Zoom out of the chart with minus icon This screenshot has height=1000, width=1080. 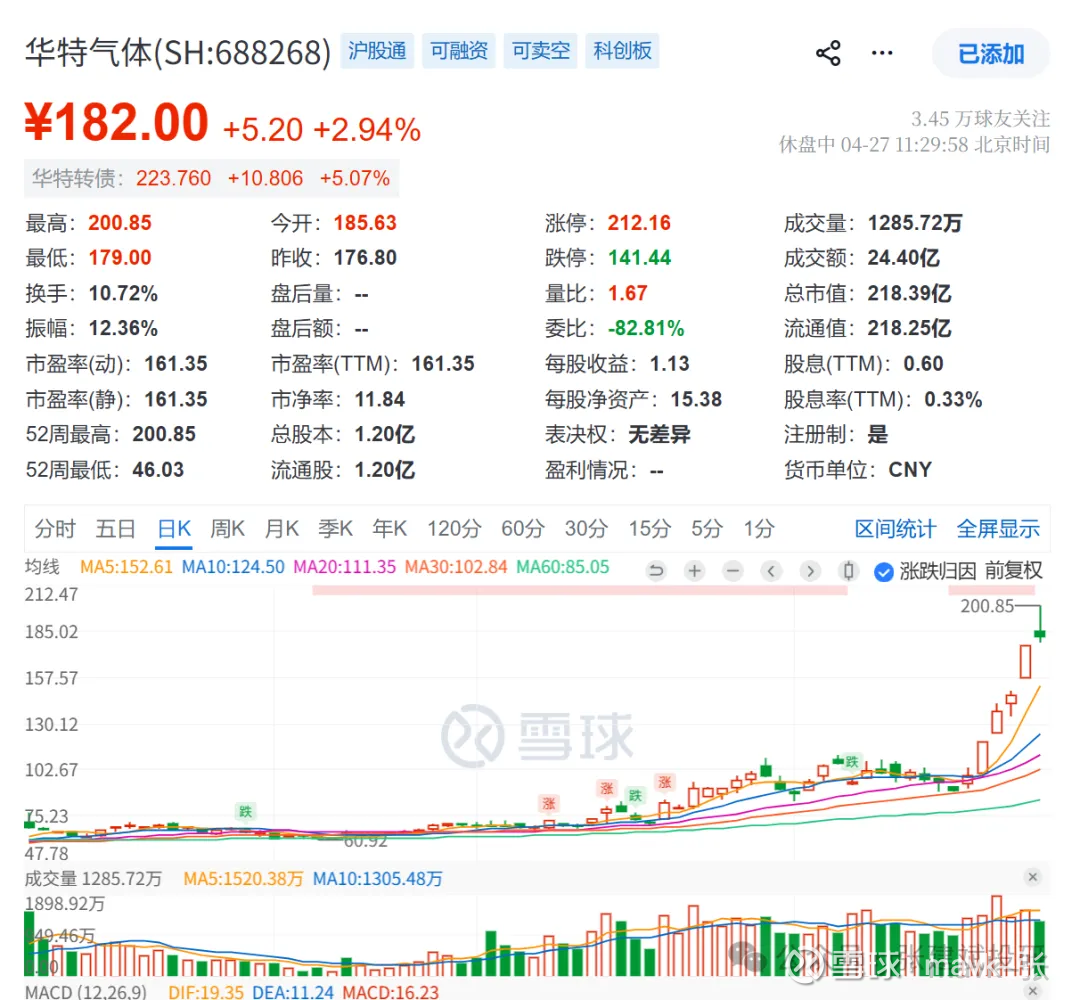(x=733, y=570)
